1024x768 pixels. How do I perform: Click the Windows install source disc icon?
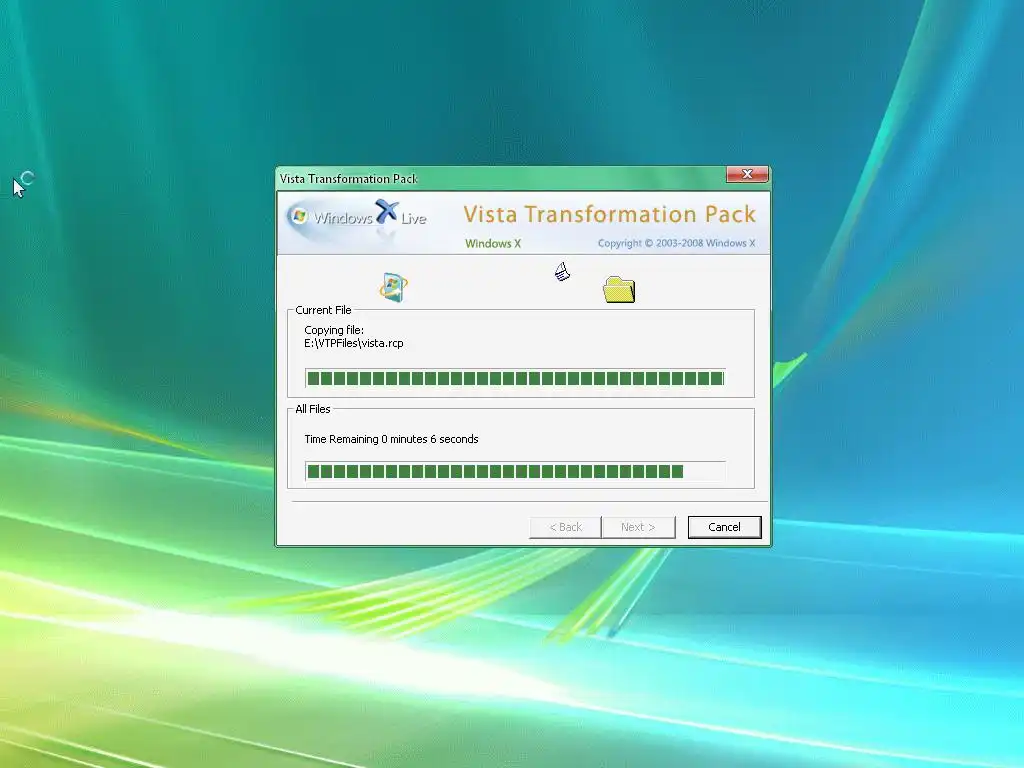point(394,287)
